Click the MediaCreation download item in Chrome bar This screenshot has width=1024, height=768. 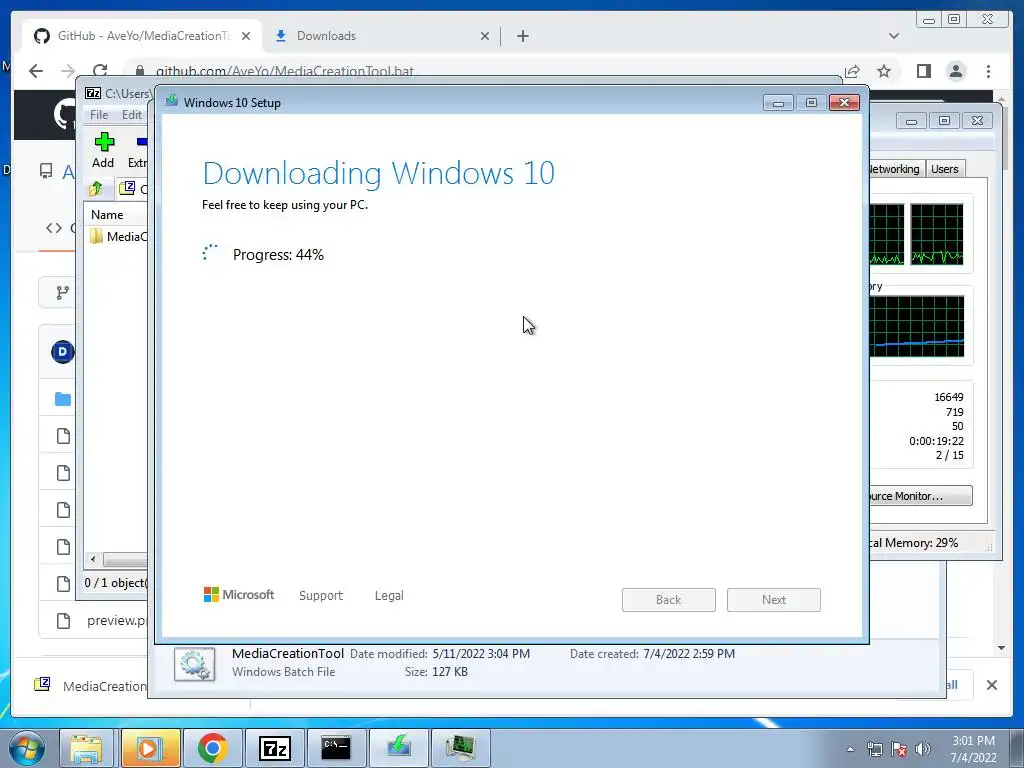click(91, 685)
